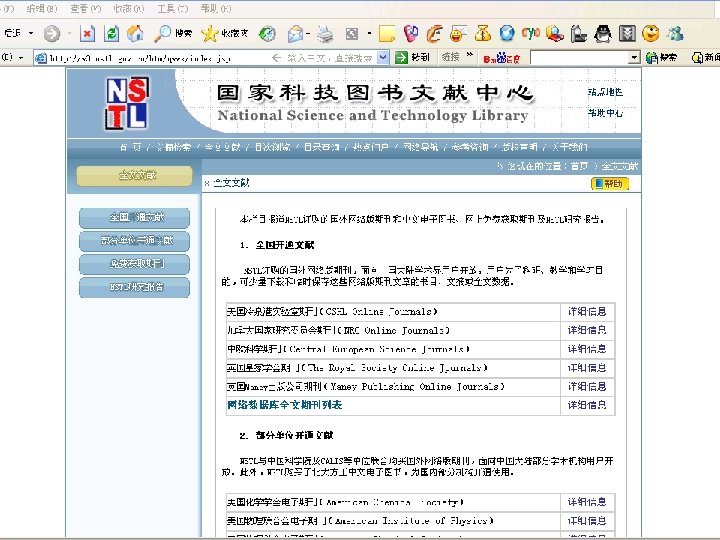Click the orange swirl e toolbar icon
Image resolution: width=720 pixels, height=540 pixels.
(x=434, y=34)
